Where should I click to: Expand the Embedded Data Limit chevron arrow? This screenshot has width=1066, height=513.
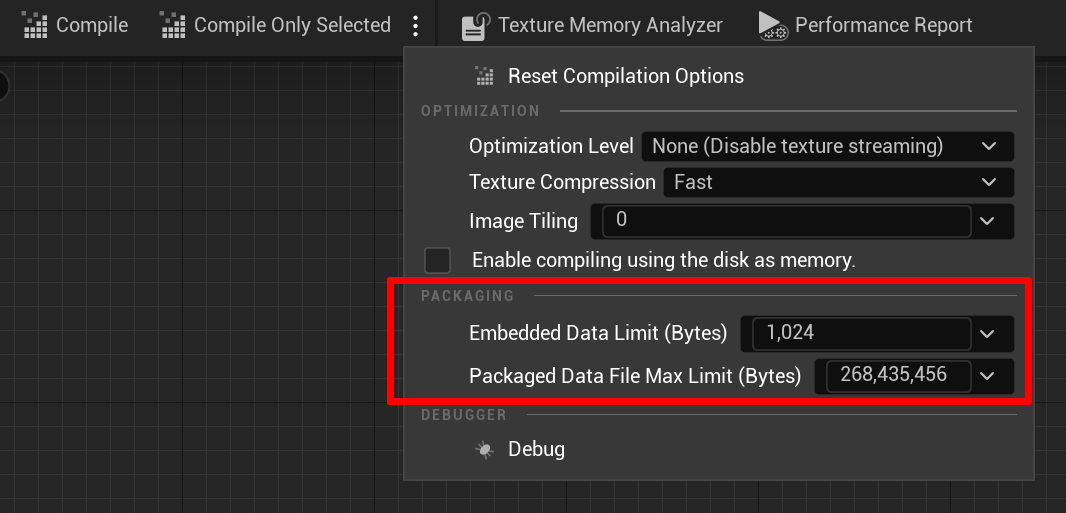click(x=987, y=334)
